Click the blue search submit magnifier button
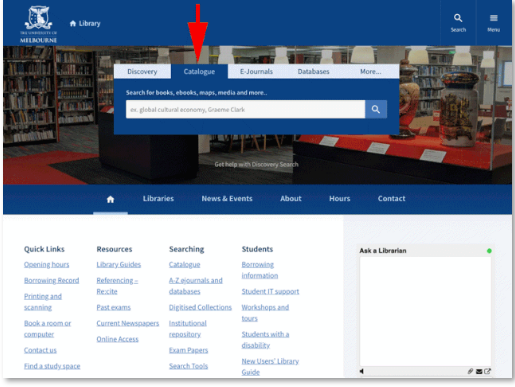This screenshot has width=515, height=387. click(376, 109)
